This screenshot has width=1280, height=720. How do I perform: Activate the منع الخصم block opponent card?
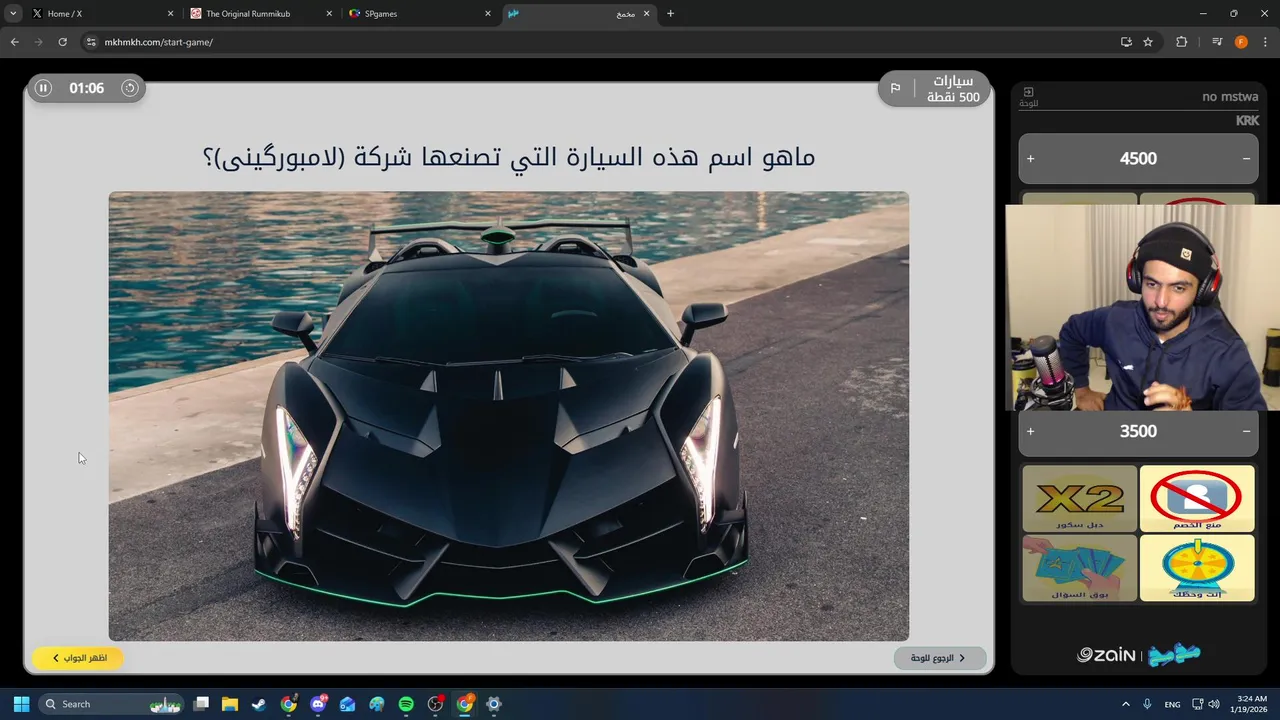pyautogui.click(x=1196, y=498)
